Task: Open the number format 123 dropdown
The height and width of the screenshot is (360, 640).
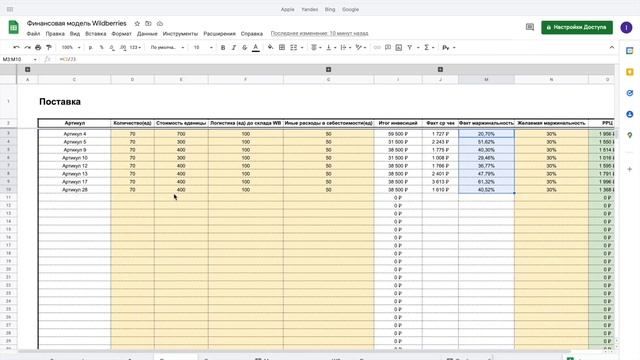Action: (x=135, y=47)
